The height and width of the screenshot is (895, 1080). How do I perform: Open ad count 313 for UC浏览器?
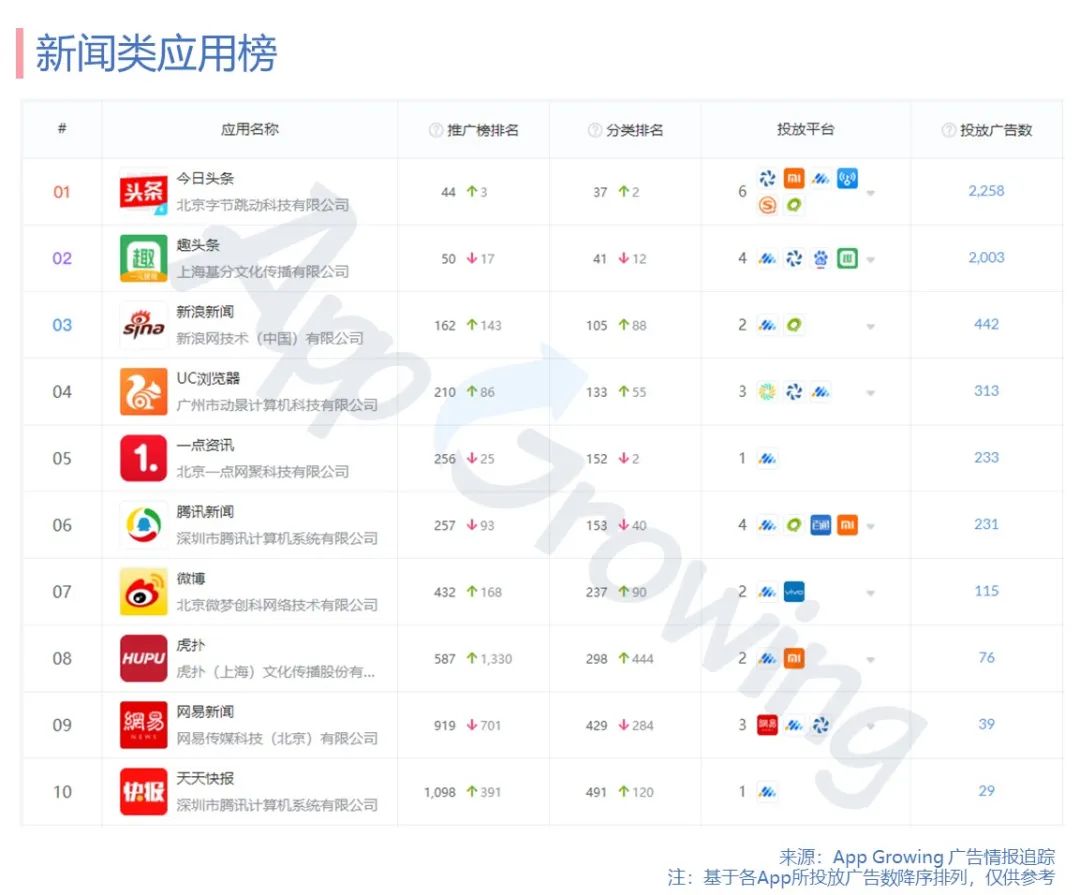point(986,391)
